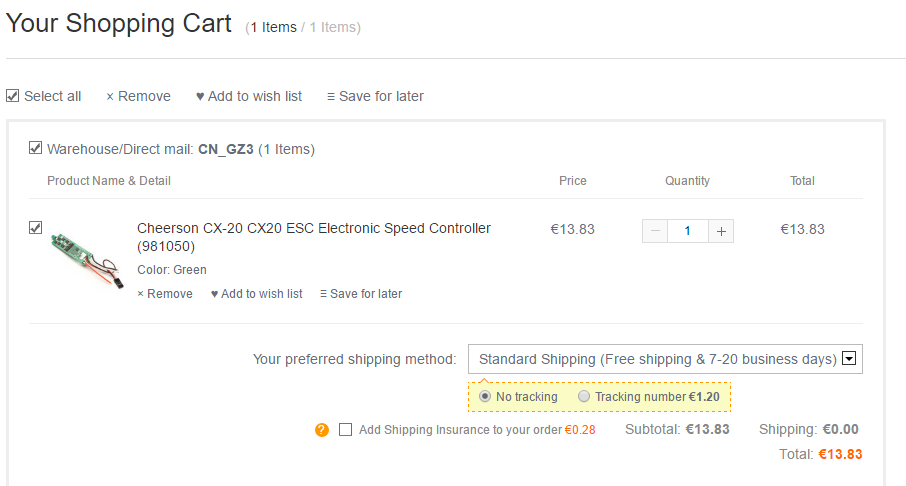Open the Cheerson ESC product thumbnail

tap(85, 257)
